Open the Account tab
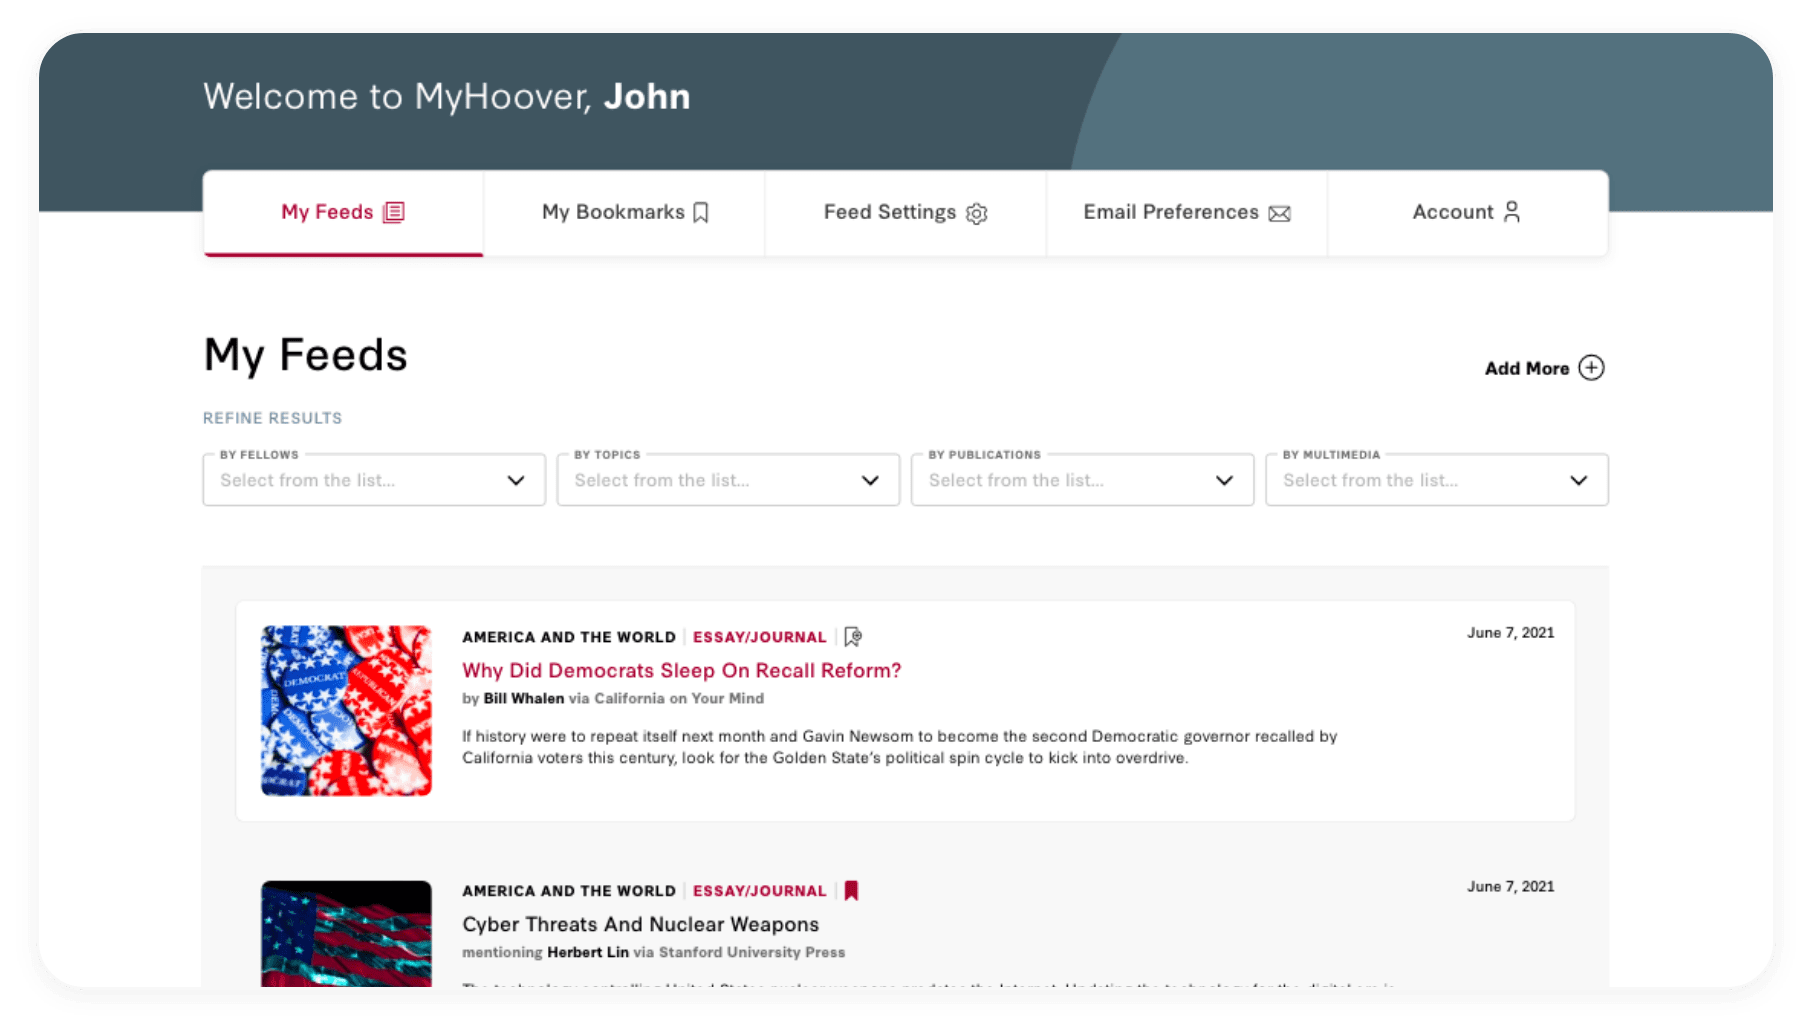1812x1032 pixels. (1468, 212)
